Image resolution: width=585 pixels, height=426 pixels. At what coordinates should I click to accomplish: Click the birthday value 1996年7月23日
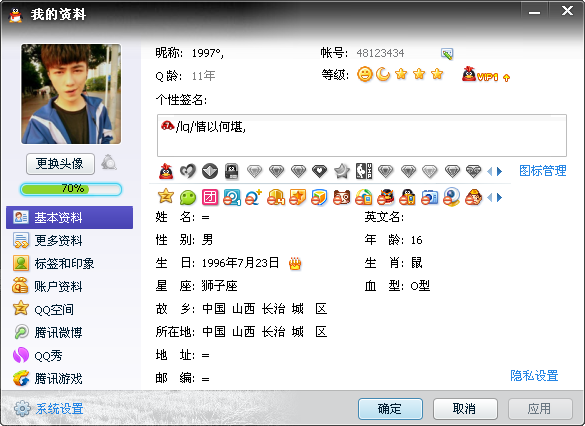240,263
